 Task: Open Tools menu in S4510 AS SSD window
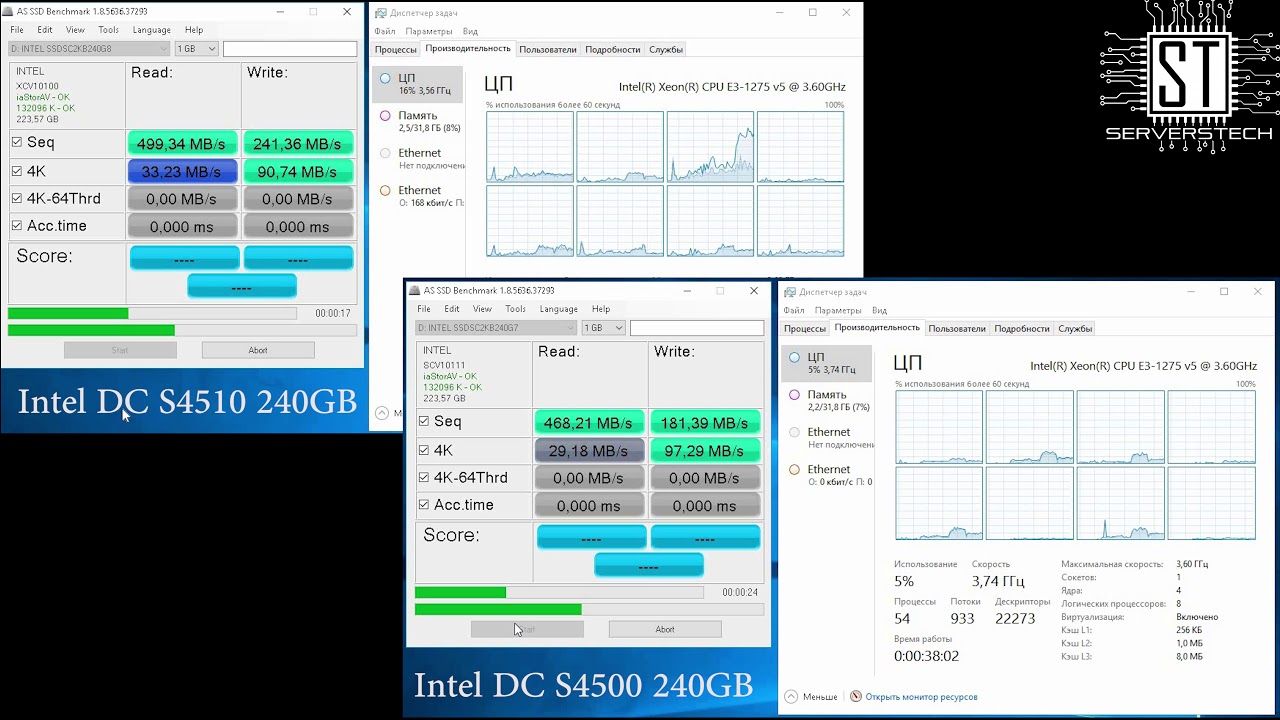(x=108, y=30)
